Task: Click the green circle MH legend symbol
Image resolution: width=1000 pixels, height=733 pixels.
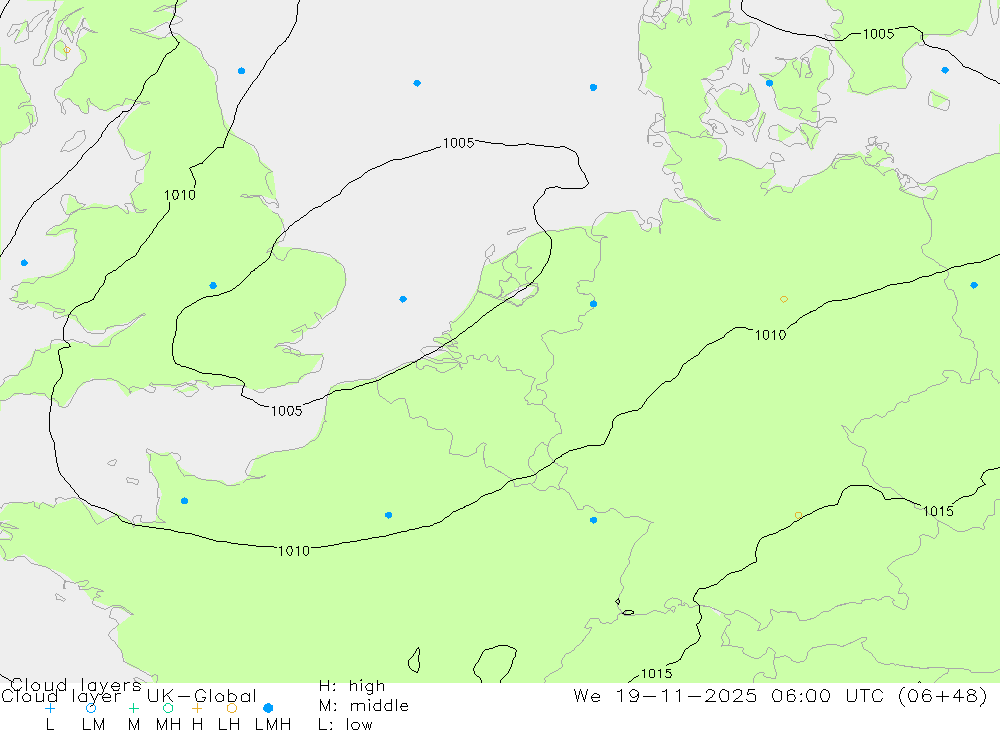Action: pos(168,708)
